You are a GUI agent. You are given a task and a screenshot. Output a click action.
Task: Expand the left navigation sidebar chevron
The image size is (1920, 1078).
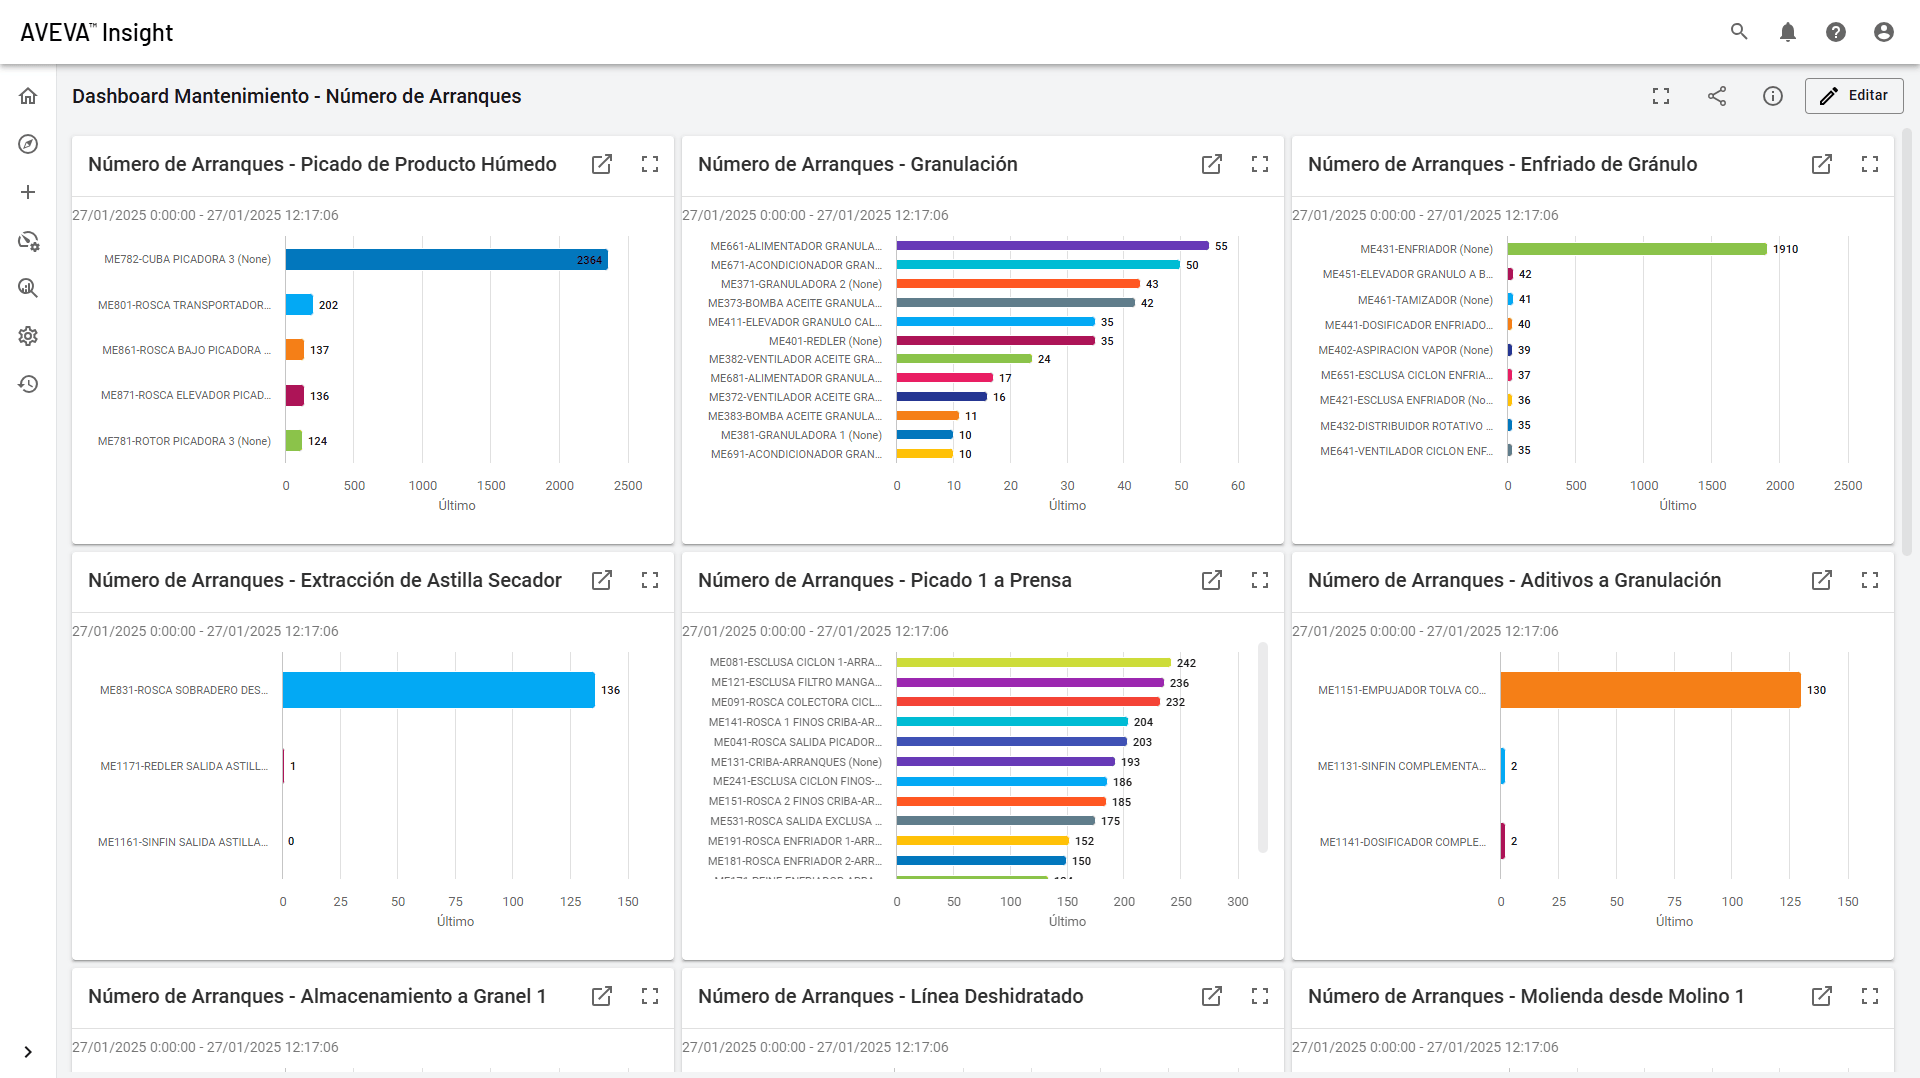tap(28, 1052)
